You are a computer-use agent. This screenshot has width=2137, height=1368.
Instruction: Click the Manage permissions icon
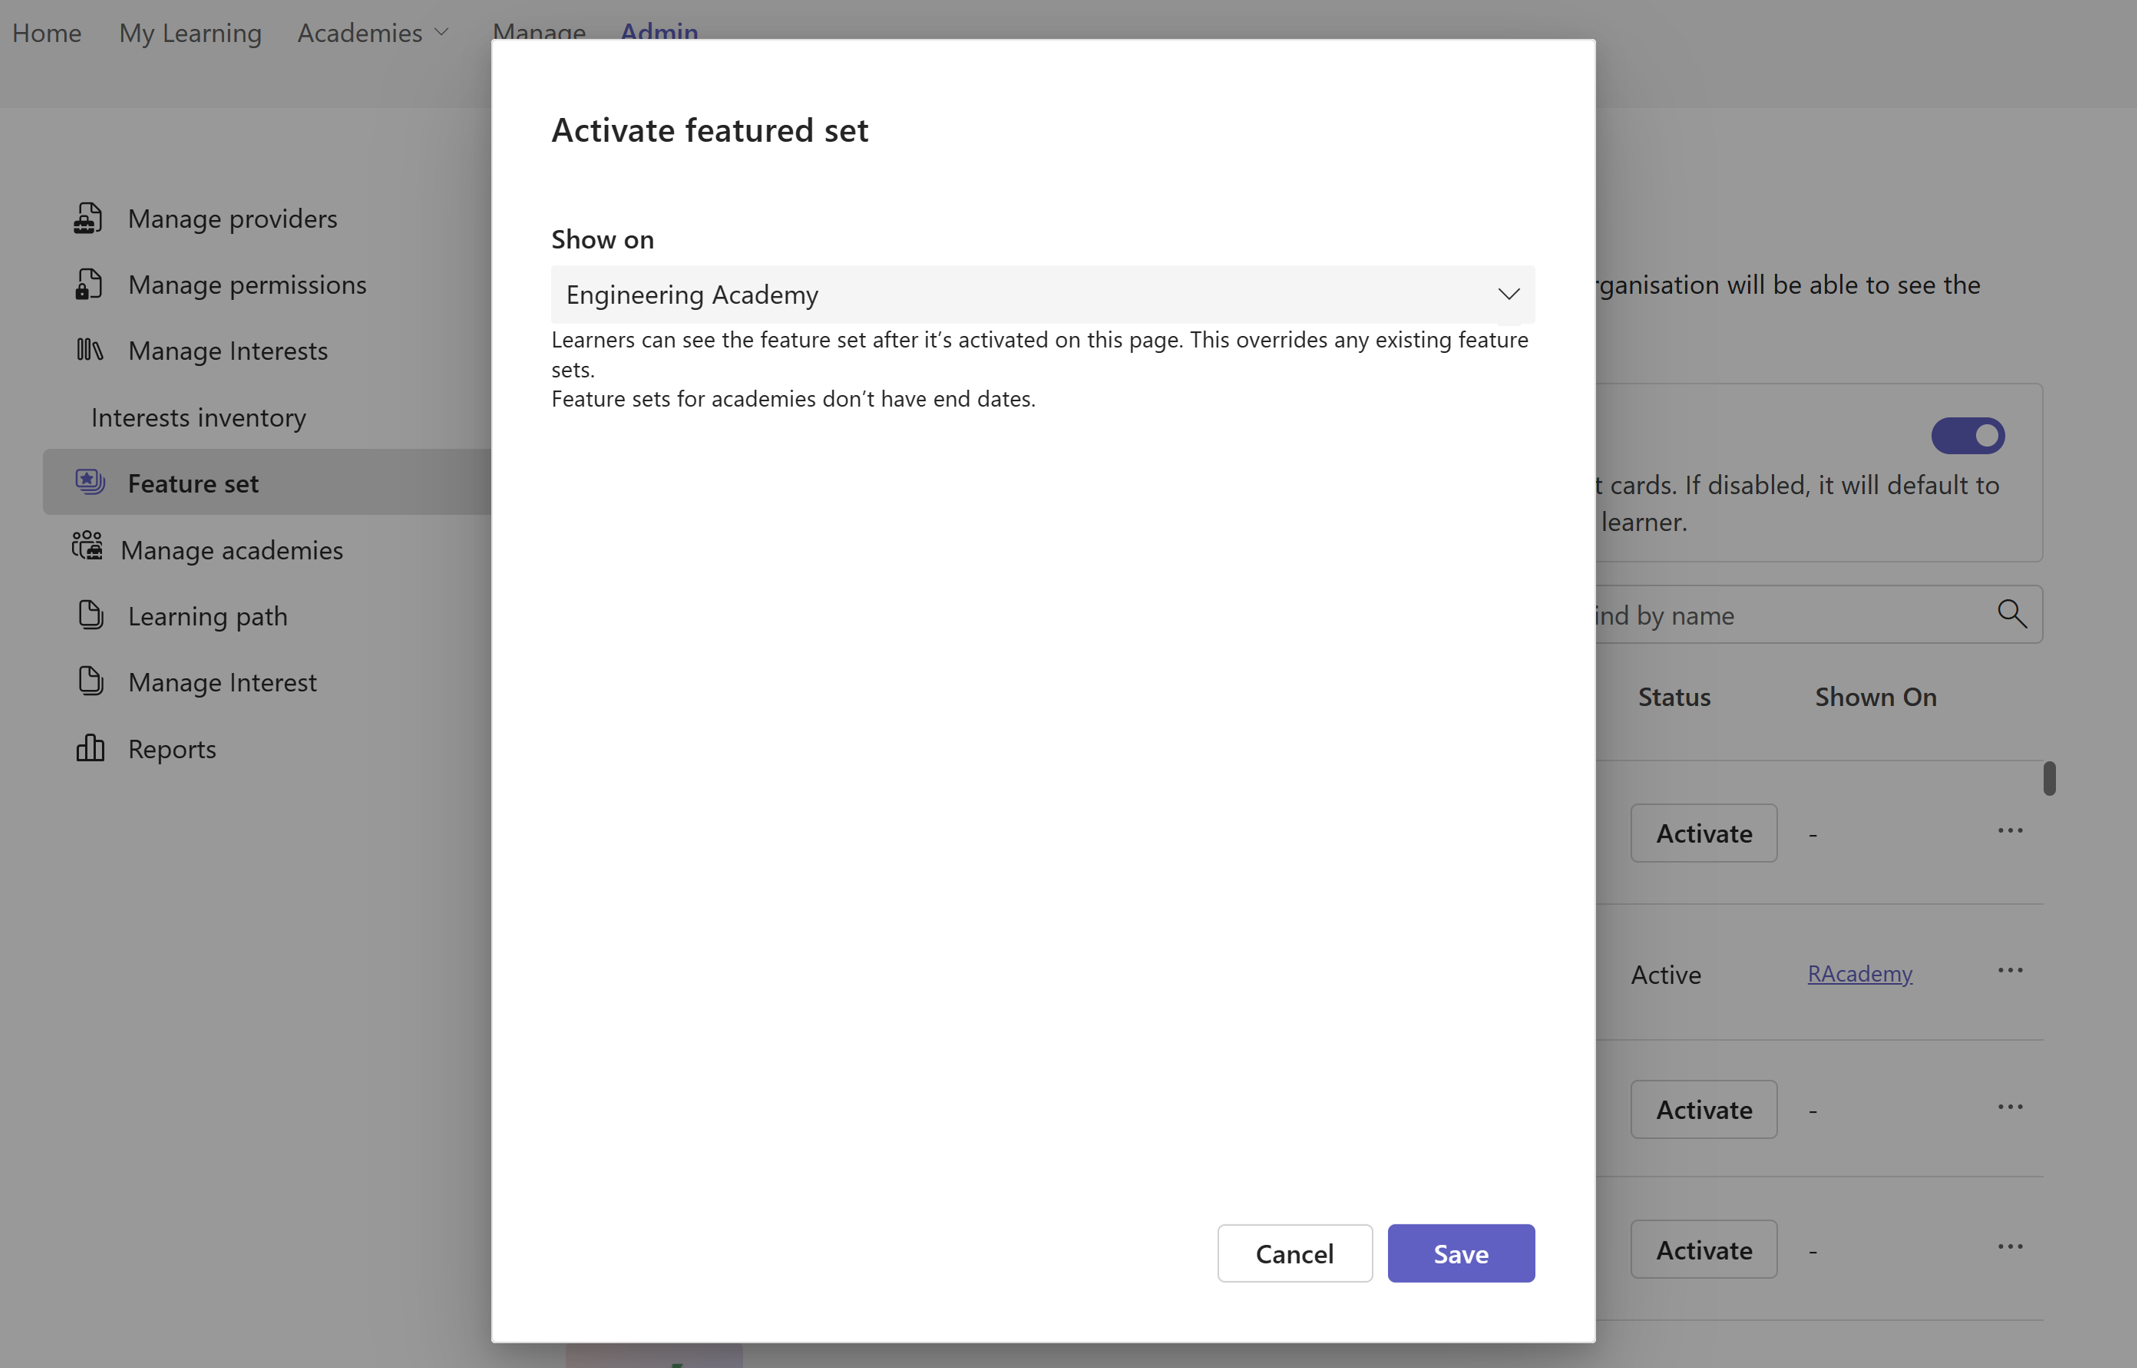point(89,284)
